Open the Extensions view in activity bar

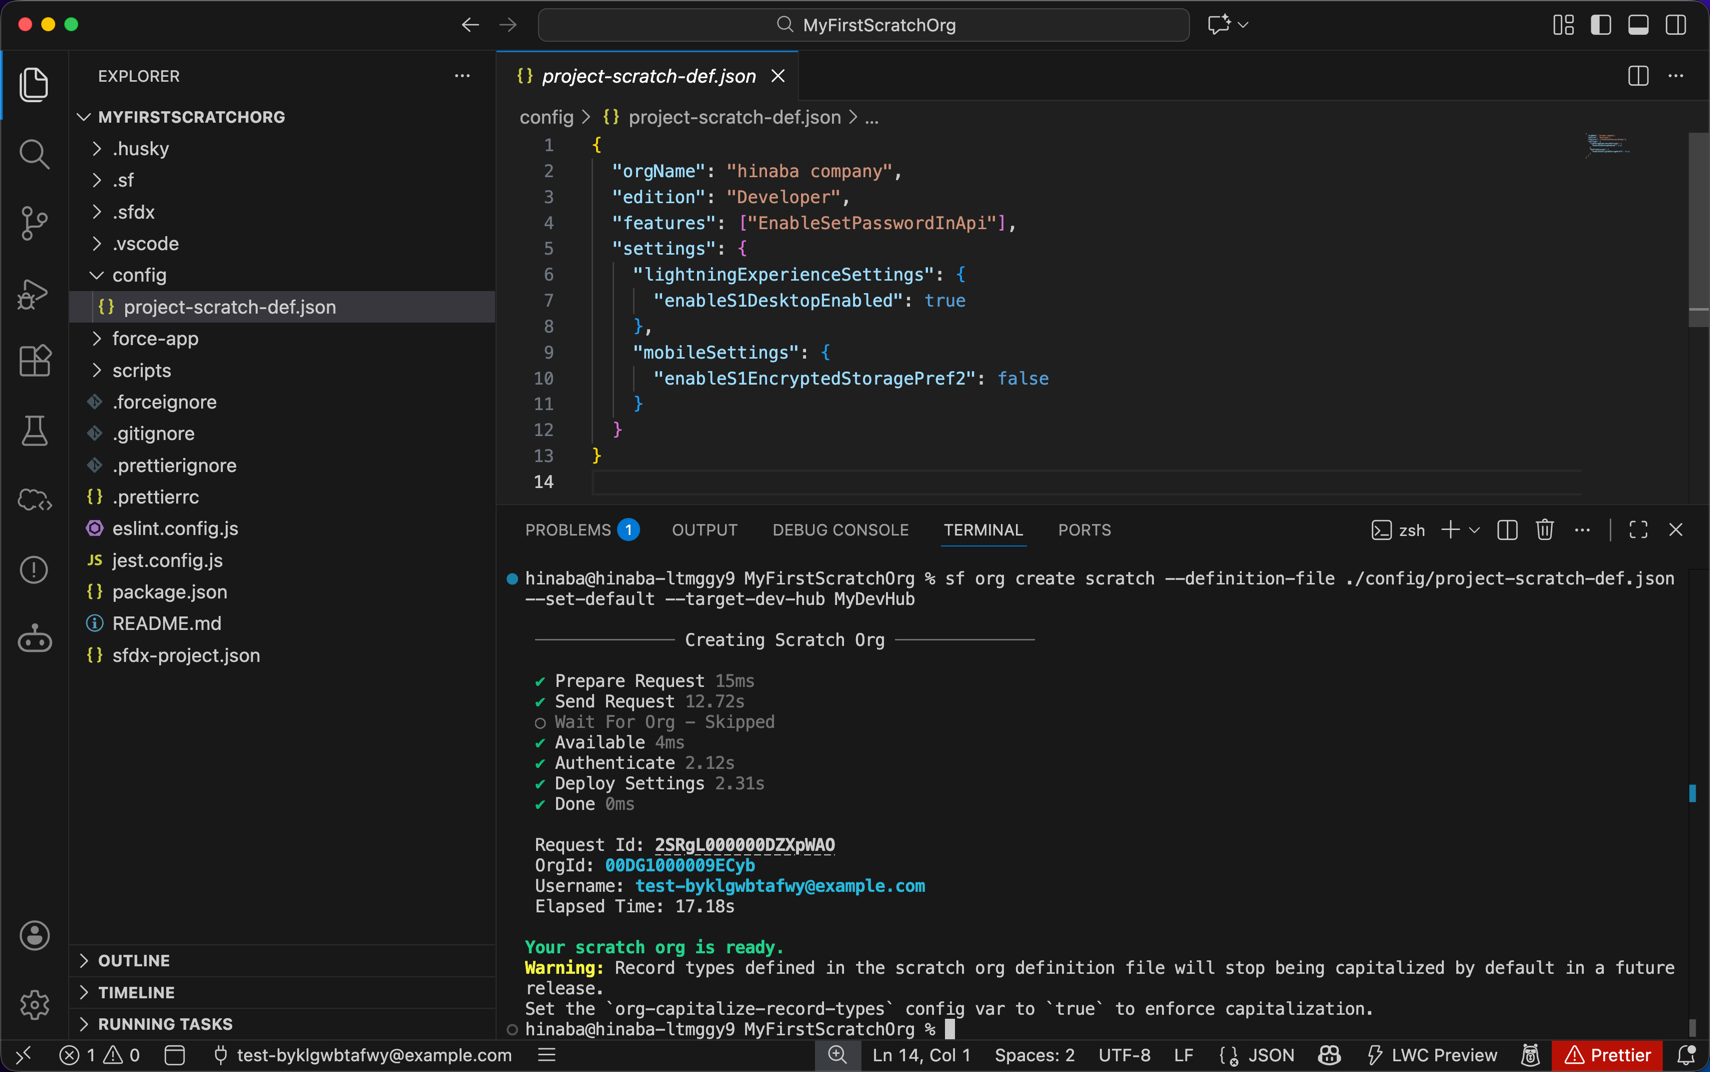(34, 360)
